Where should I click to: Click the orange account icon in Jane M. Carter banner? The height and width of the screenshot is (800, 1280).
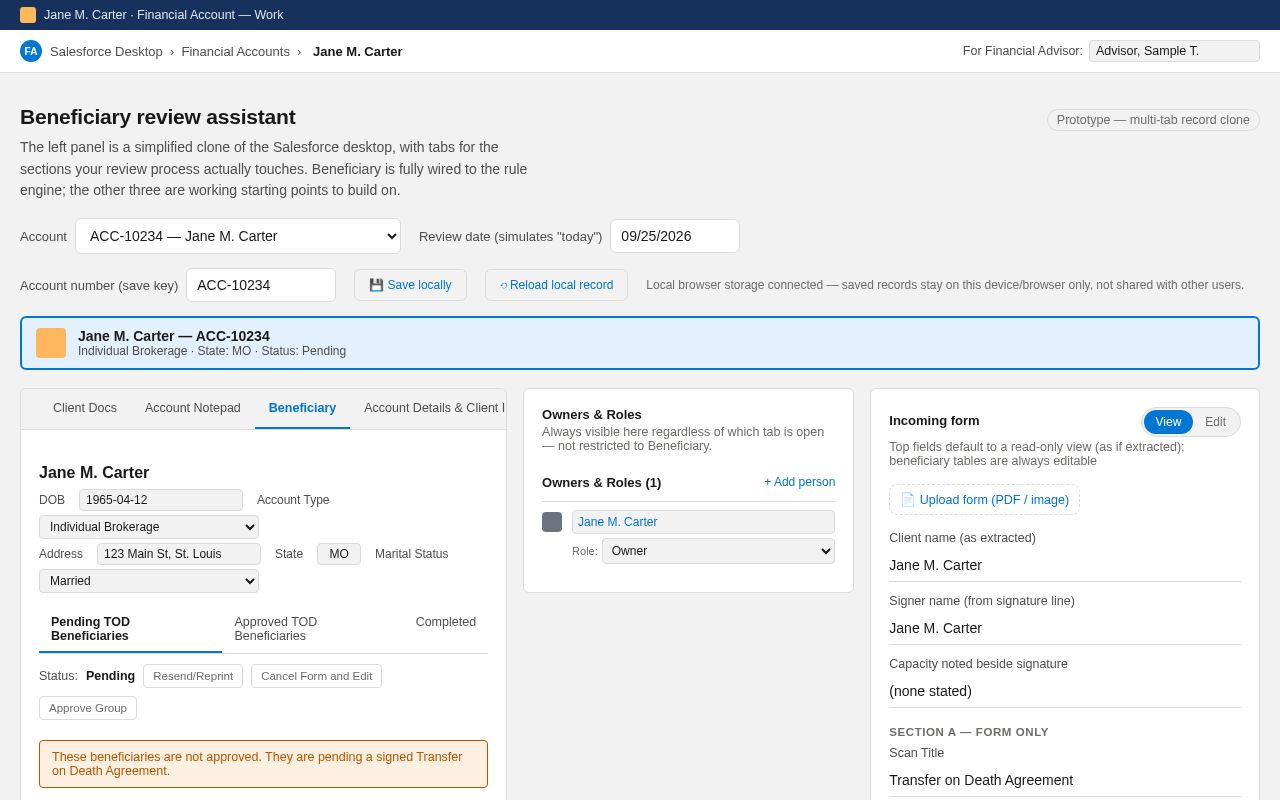(x=51, y=343)
